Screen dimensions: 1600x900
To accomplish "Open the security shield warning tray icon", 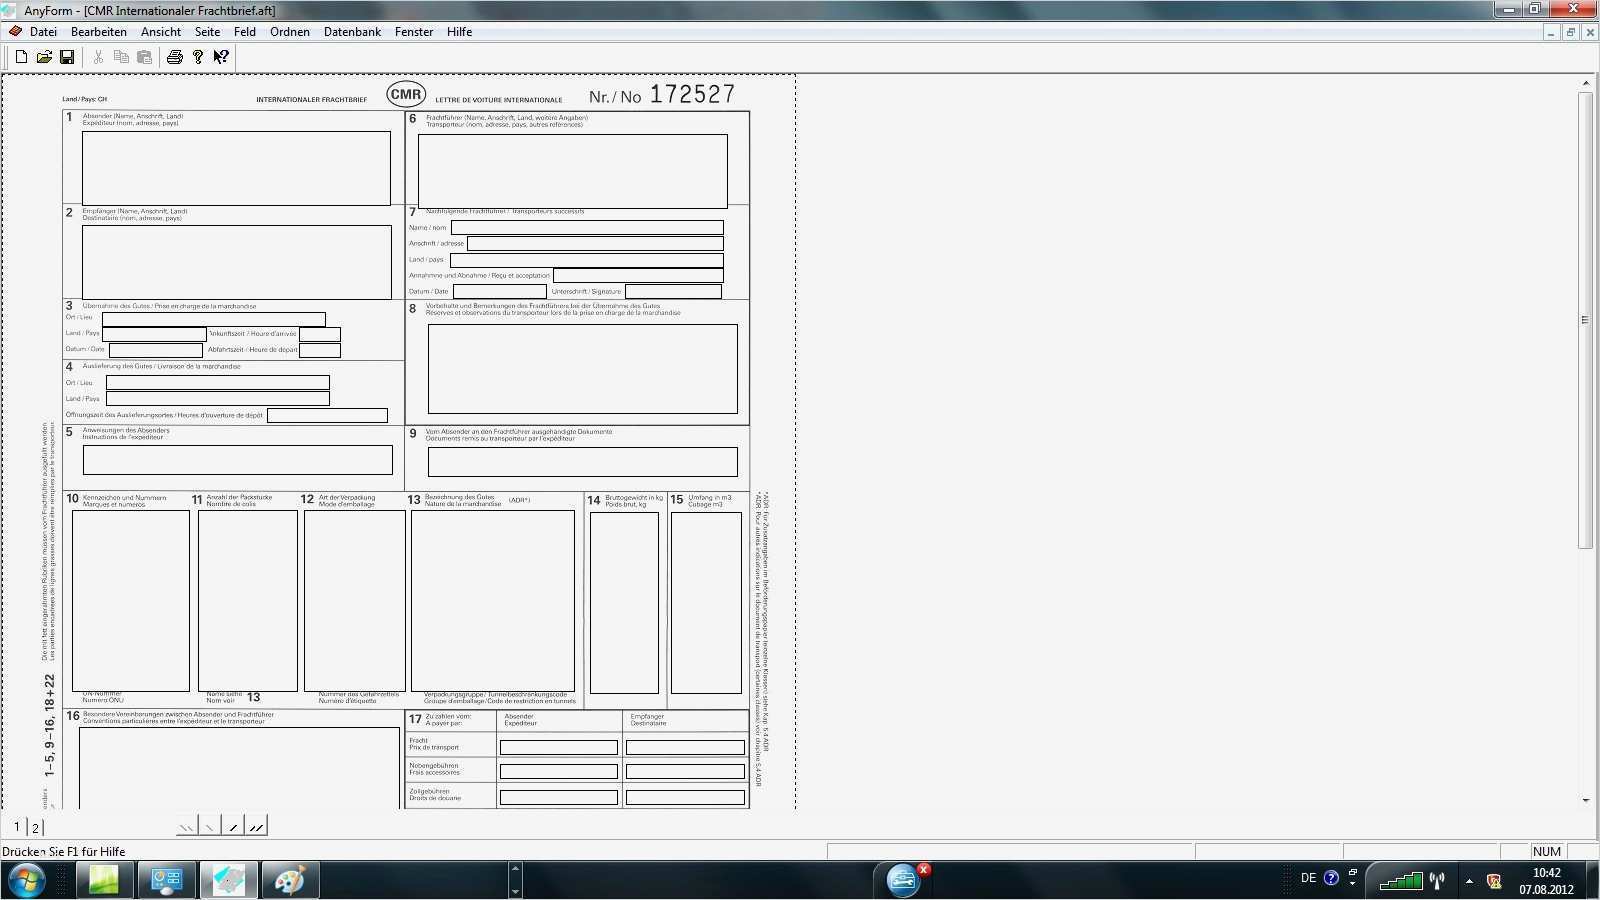I will coord(1494,881).
